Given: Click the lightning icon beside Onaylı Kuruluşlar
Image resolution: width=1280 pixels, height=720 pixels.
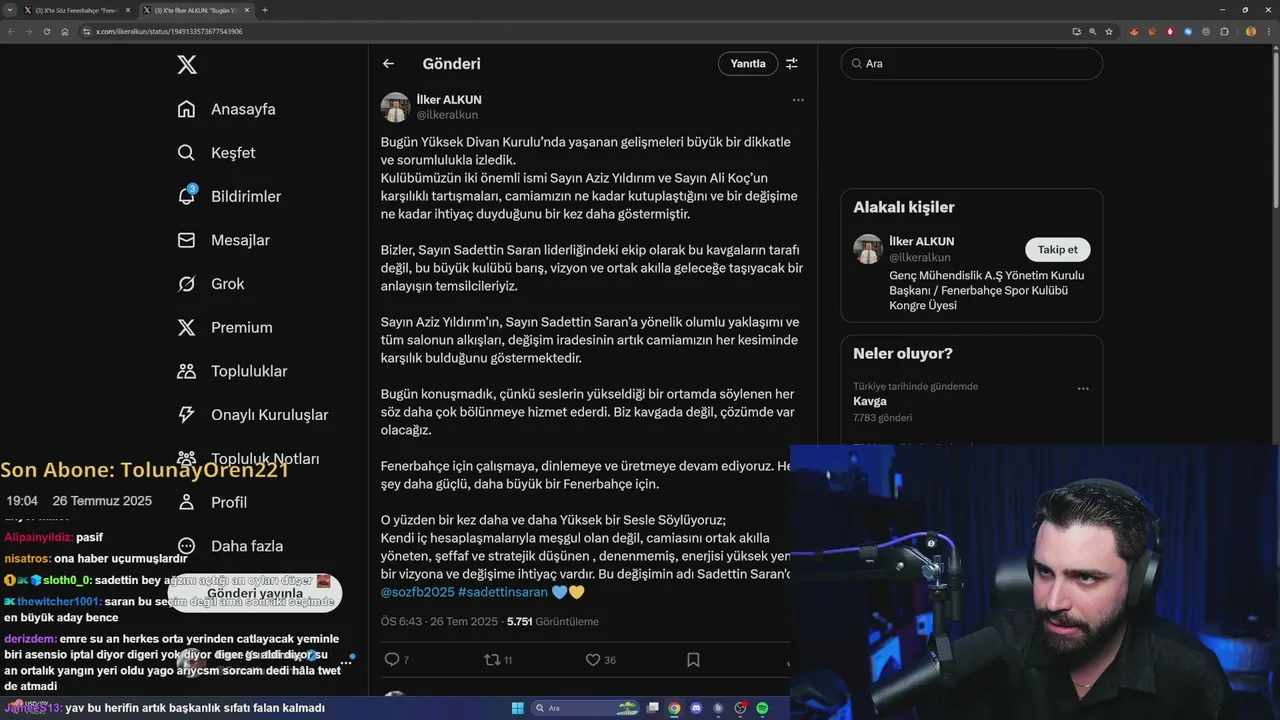Looking at the screenshot, I should tap(186, 415).
